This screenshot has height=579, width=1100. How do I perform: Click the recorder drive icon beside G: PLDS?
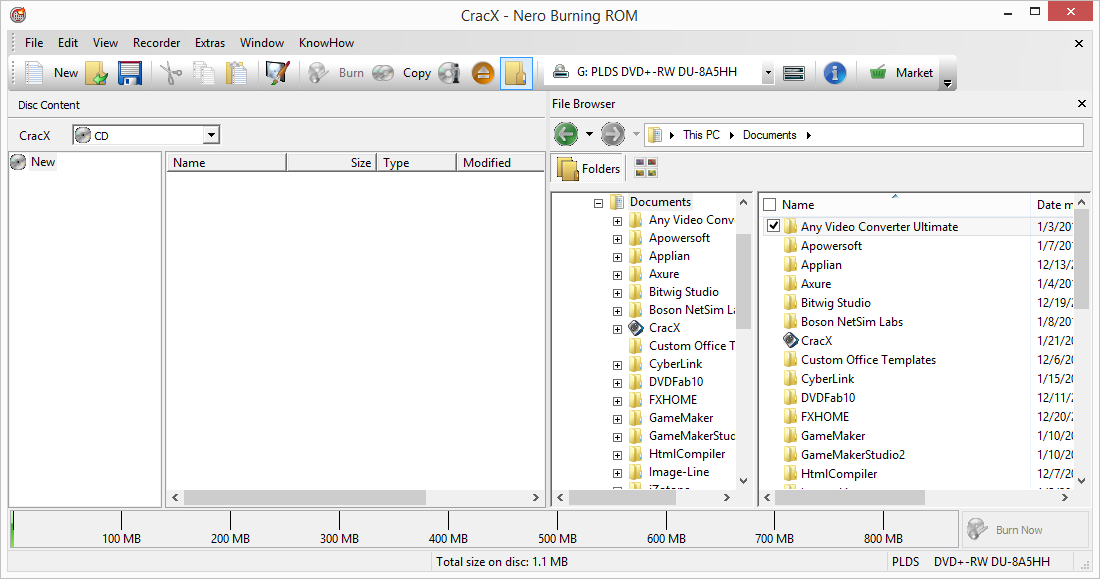pyautogui.click(x=561, y=72)
